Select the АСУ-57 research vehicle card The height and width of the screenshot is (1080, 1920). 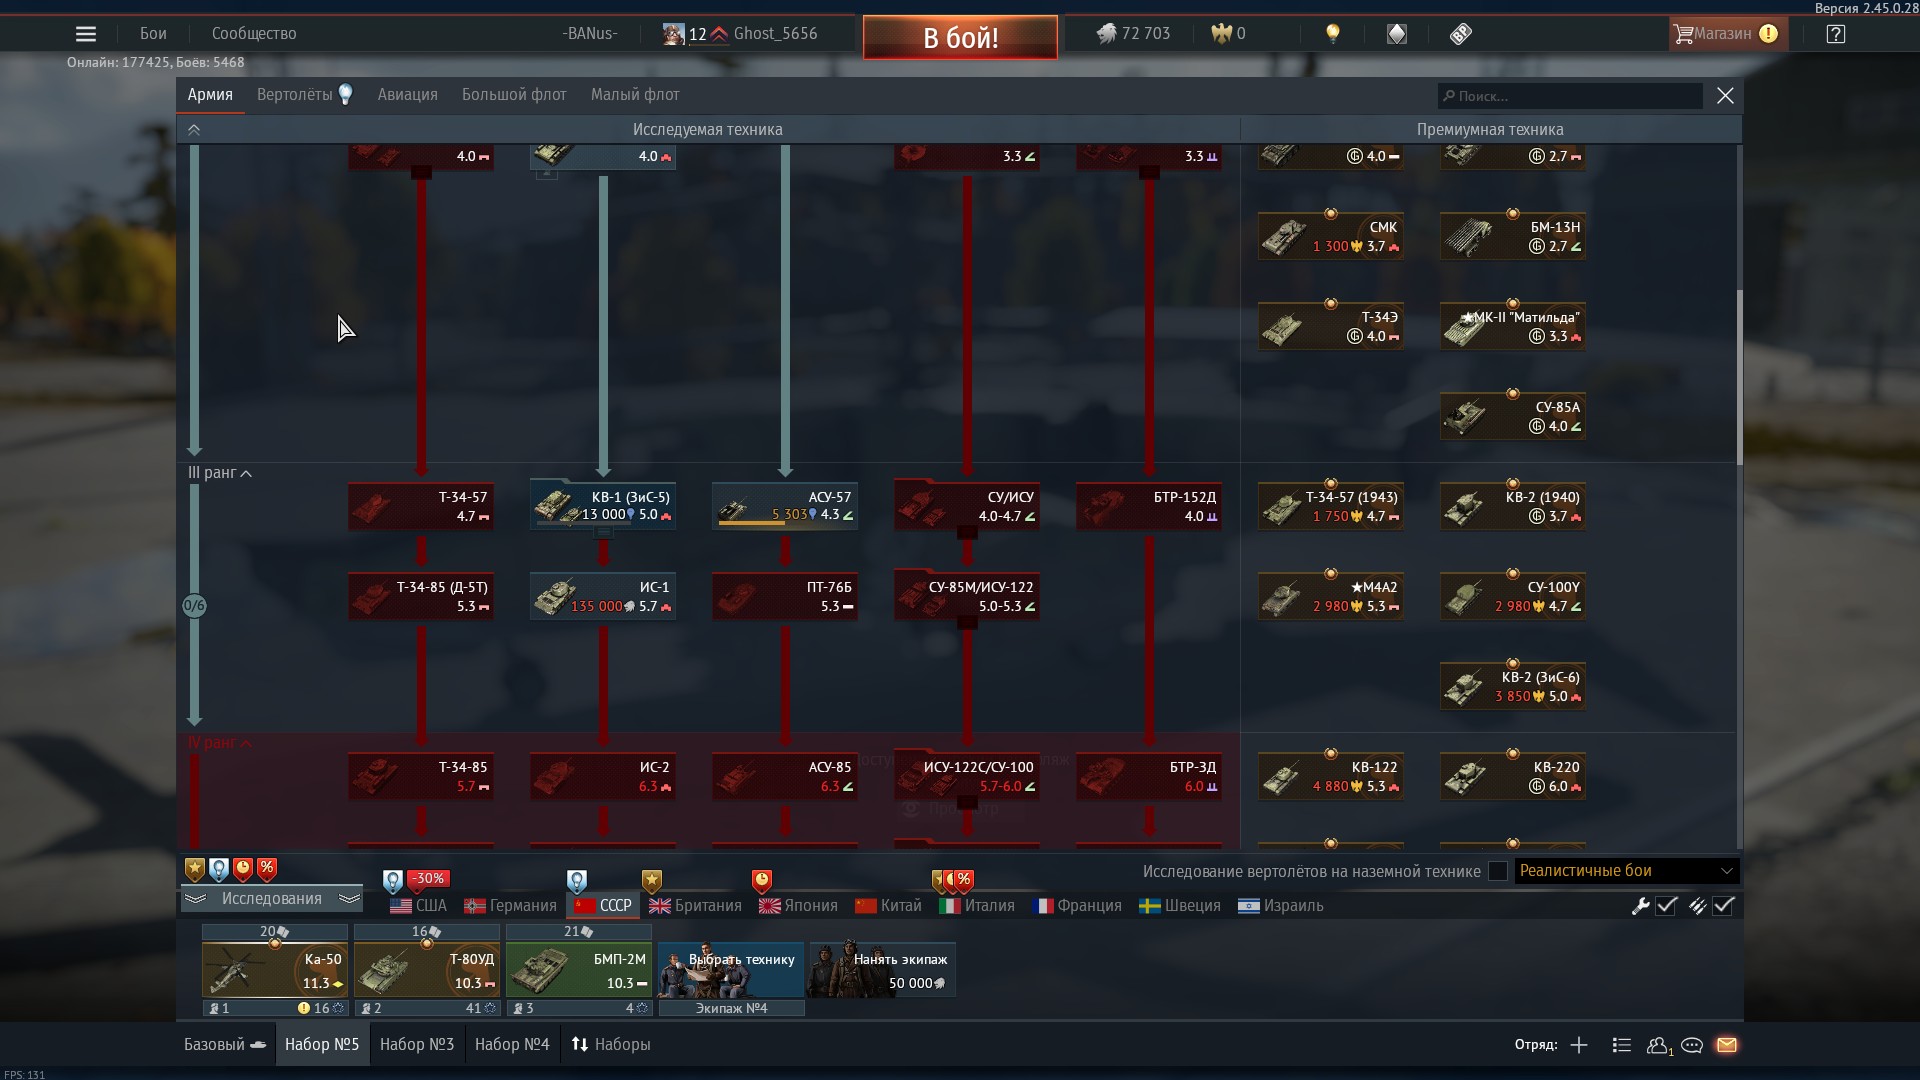(x=785, y=505)
